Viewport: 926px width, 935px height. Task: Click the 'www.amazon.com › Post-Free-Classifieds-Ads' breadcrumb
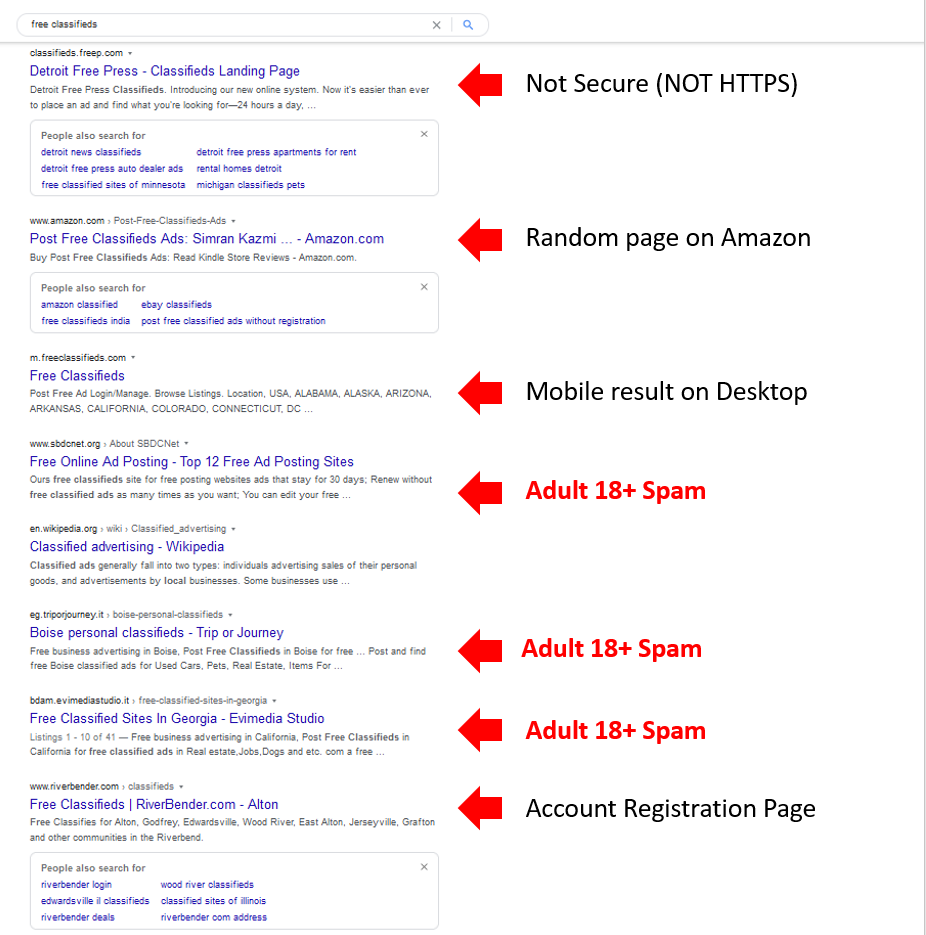coord(128,221)
